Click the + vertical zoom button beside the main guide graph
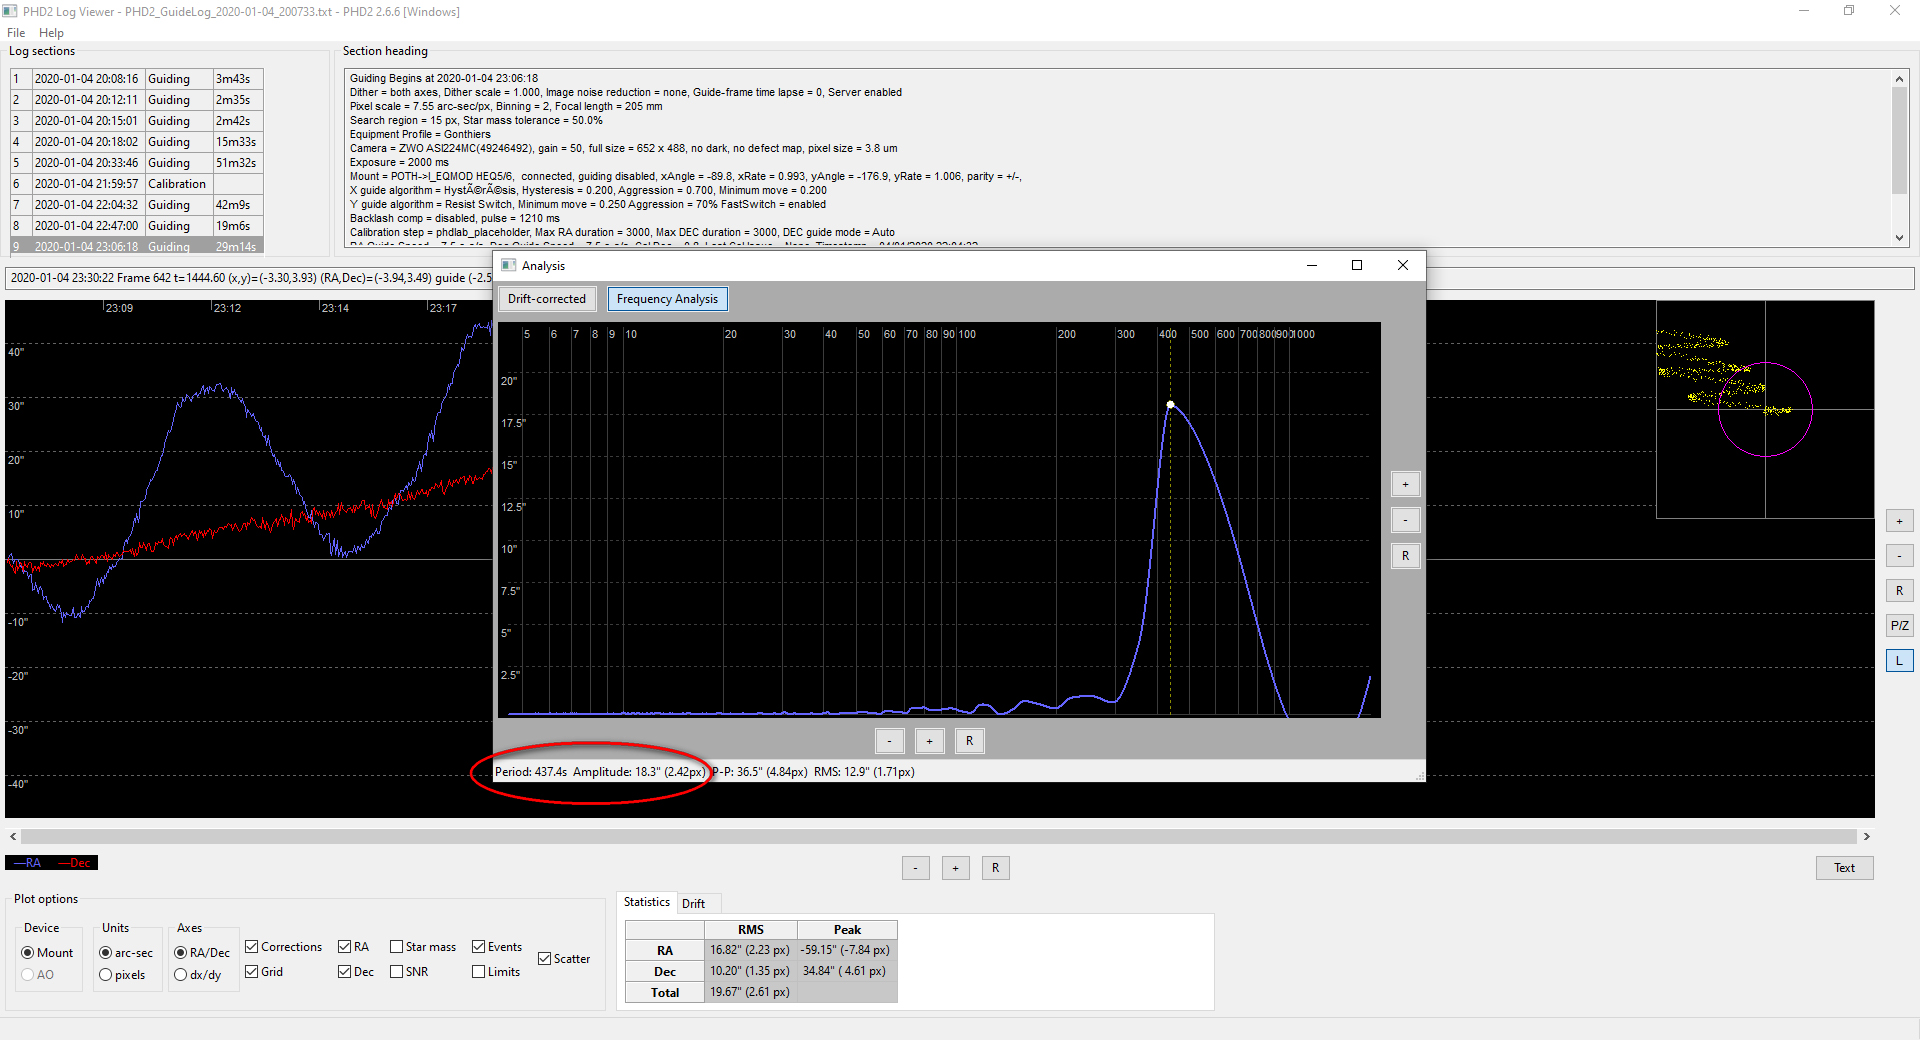Screen dimensions: 1920x1040 click(x=1899, y=521)
